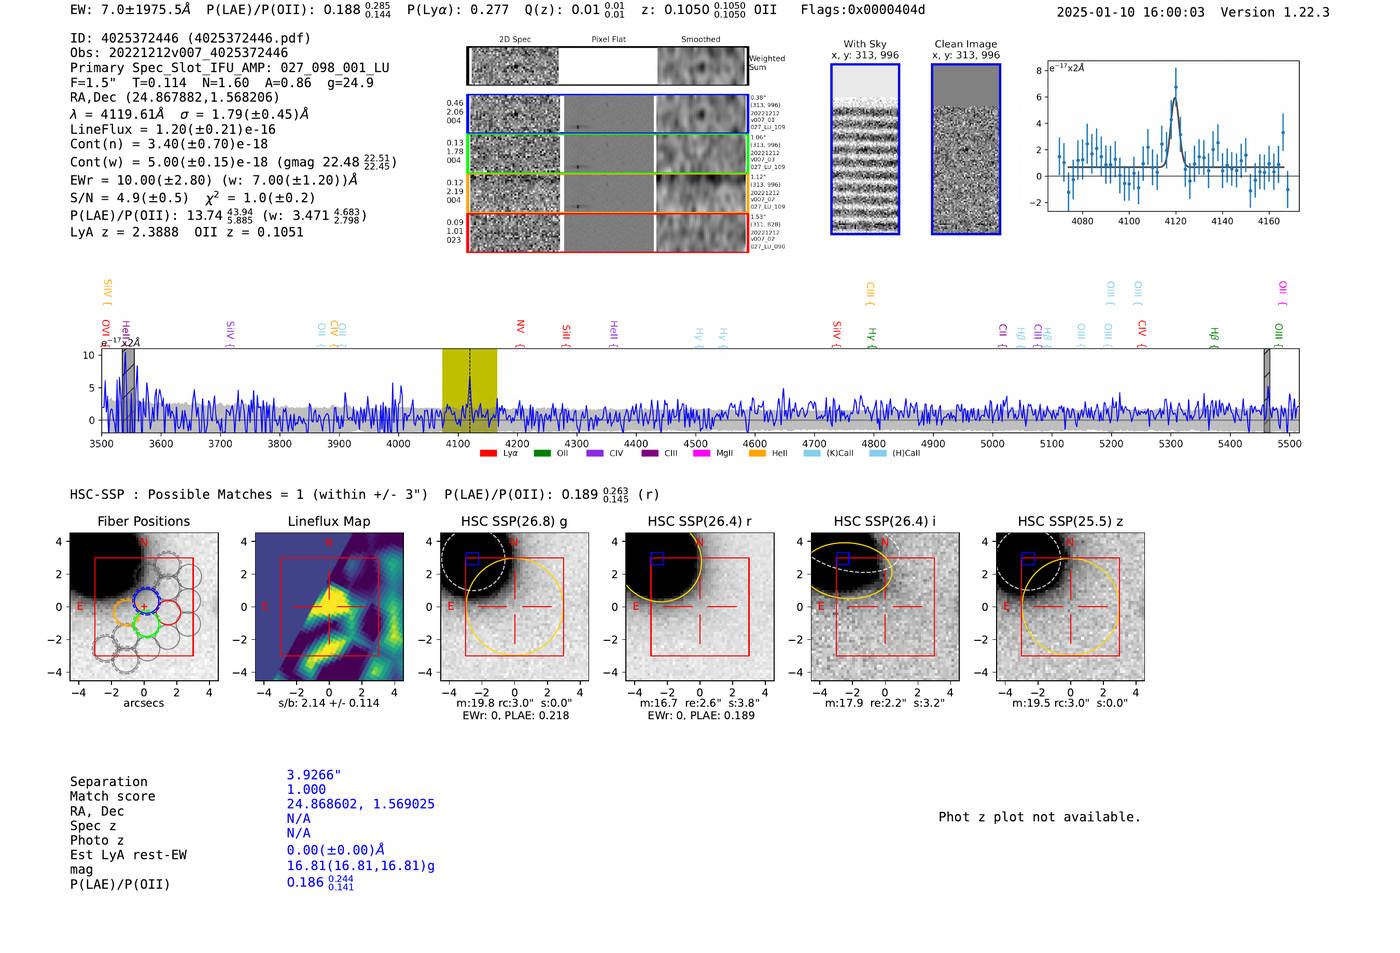1400x953 pixels.
Task: Click the Lyα red legend swatch
Action: tap(488, 454)
